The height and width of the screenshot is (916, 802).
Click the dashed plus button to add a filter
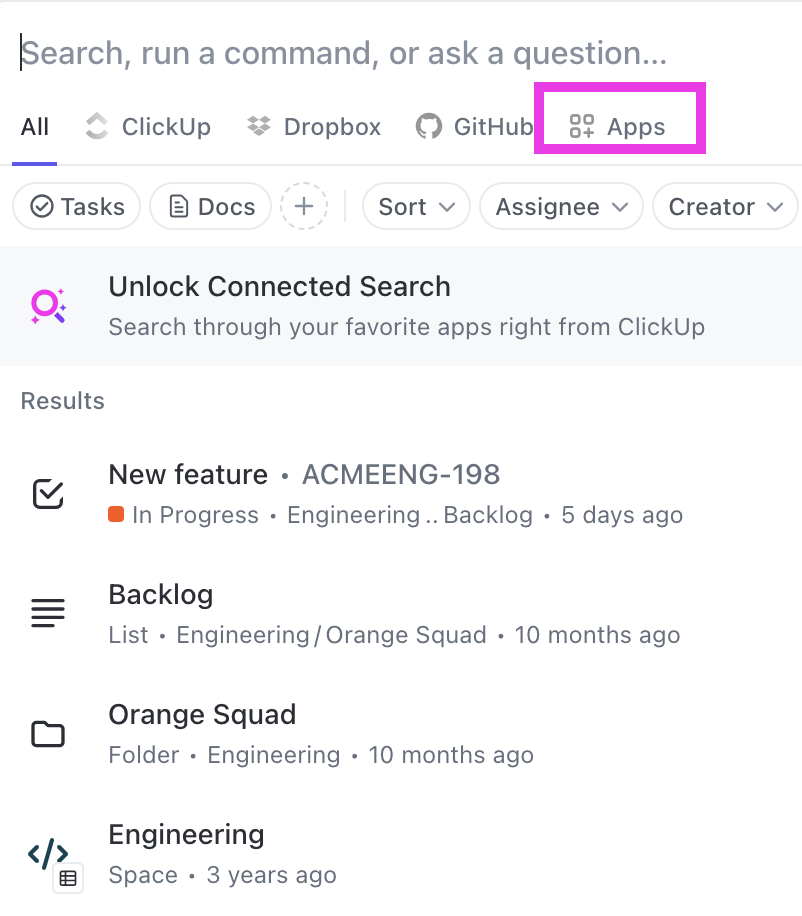(x=302, y=206)
